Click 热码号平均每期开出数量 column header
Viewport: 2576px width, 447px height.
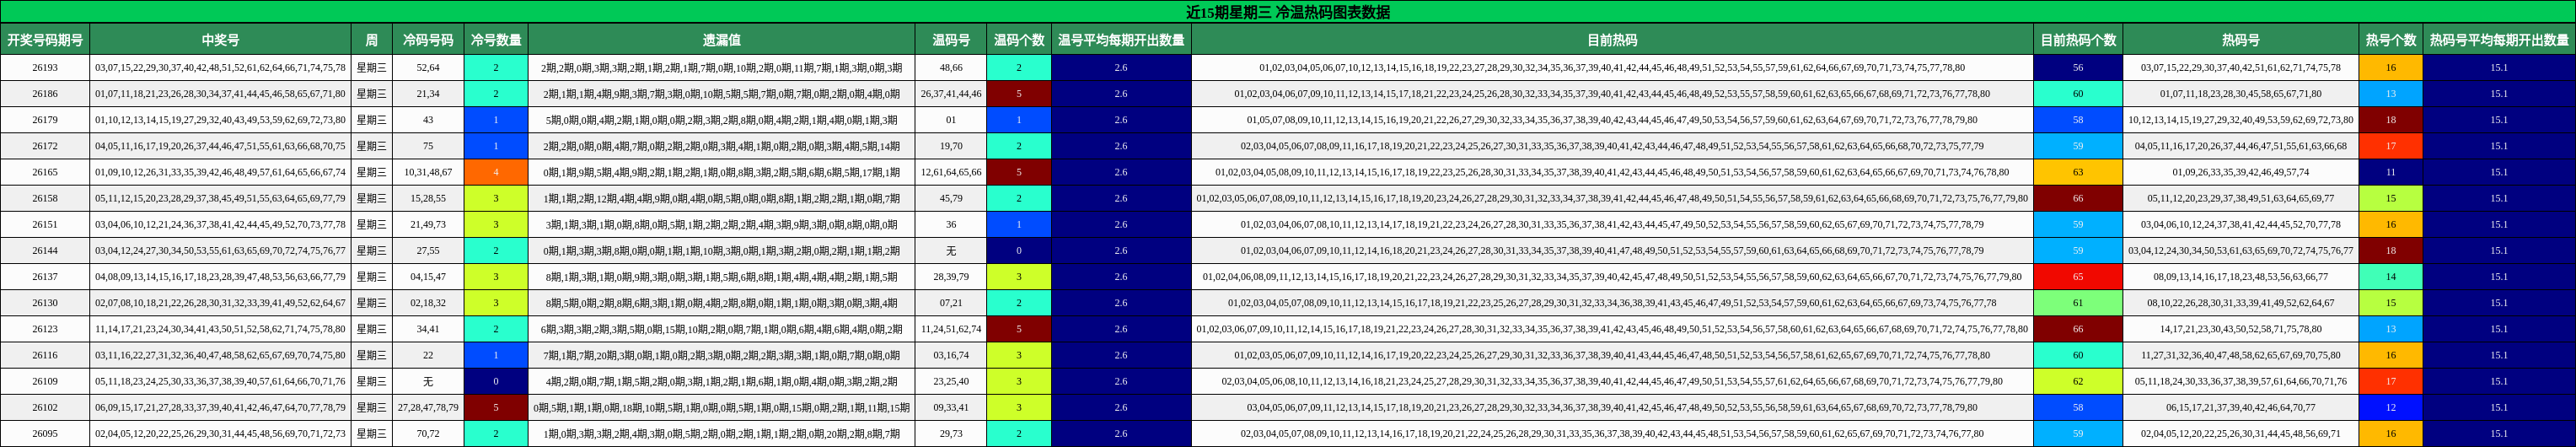(2499, 40)
